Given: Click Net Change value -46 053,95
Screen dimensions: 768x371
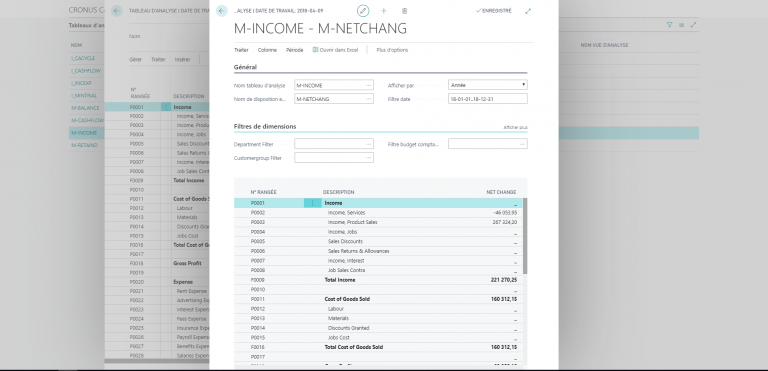Looking at the screenshot, I should pos(505,213).
